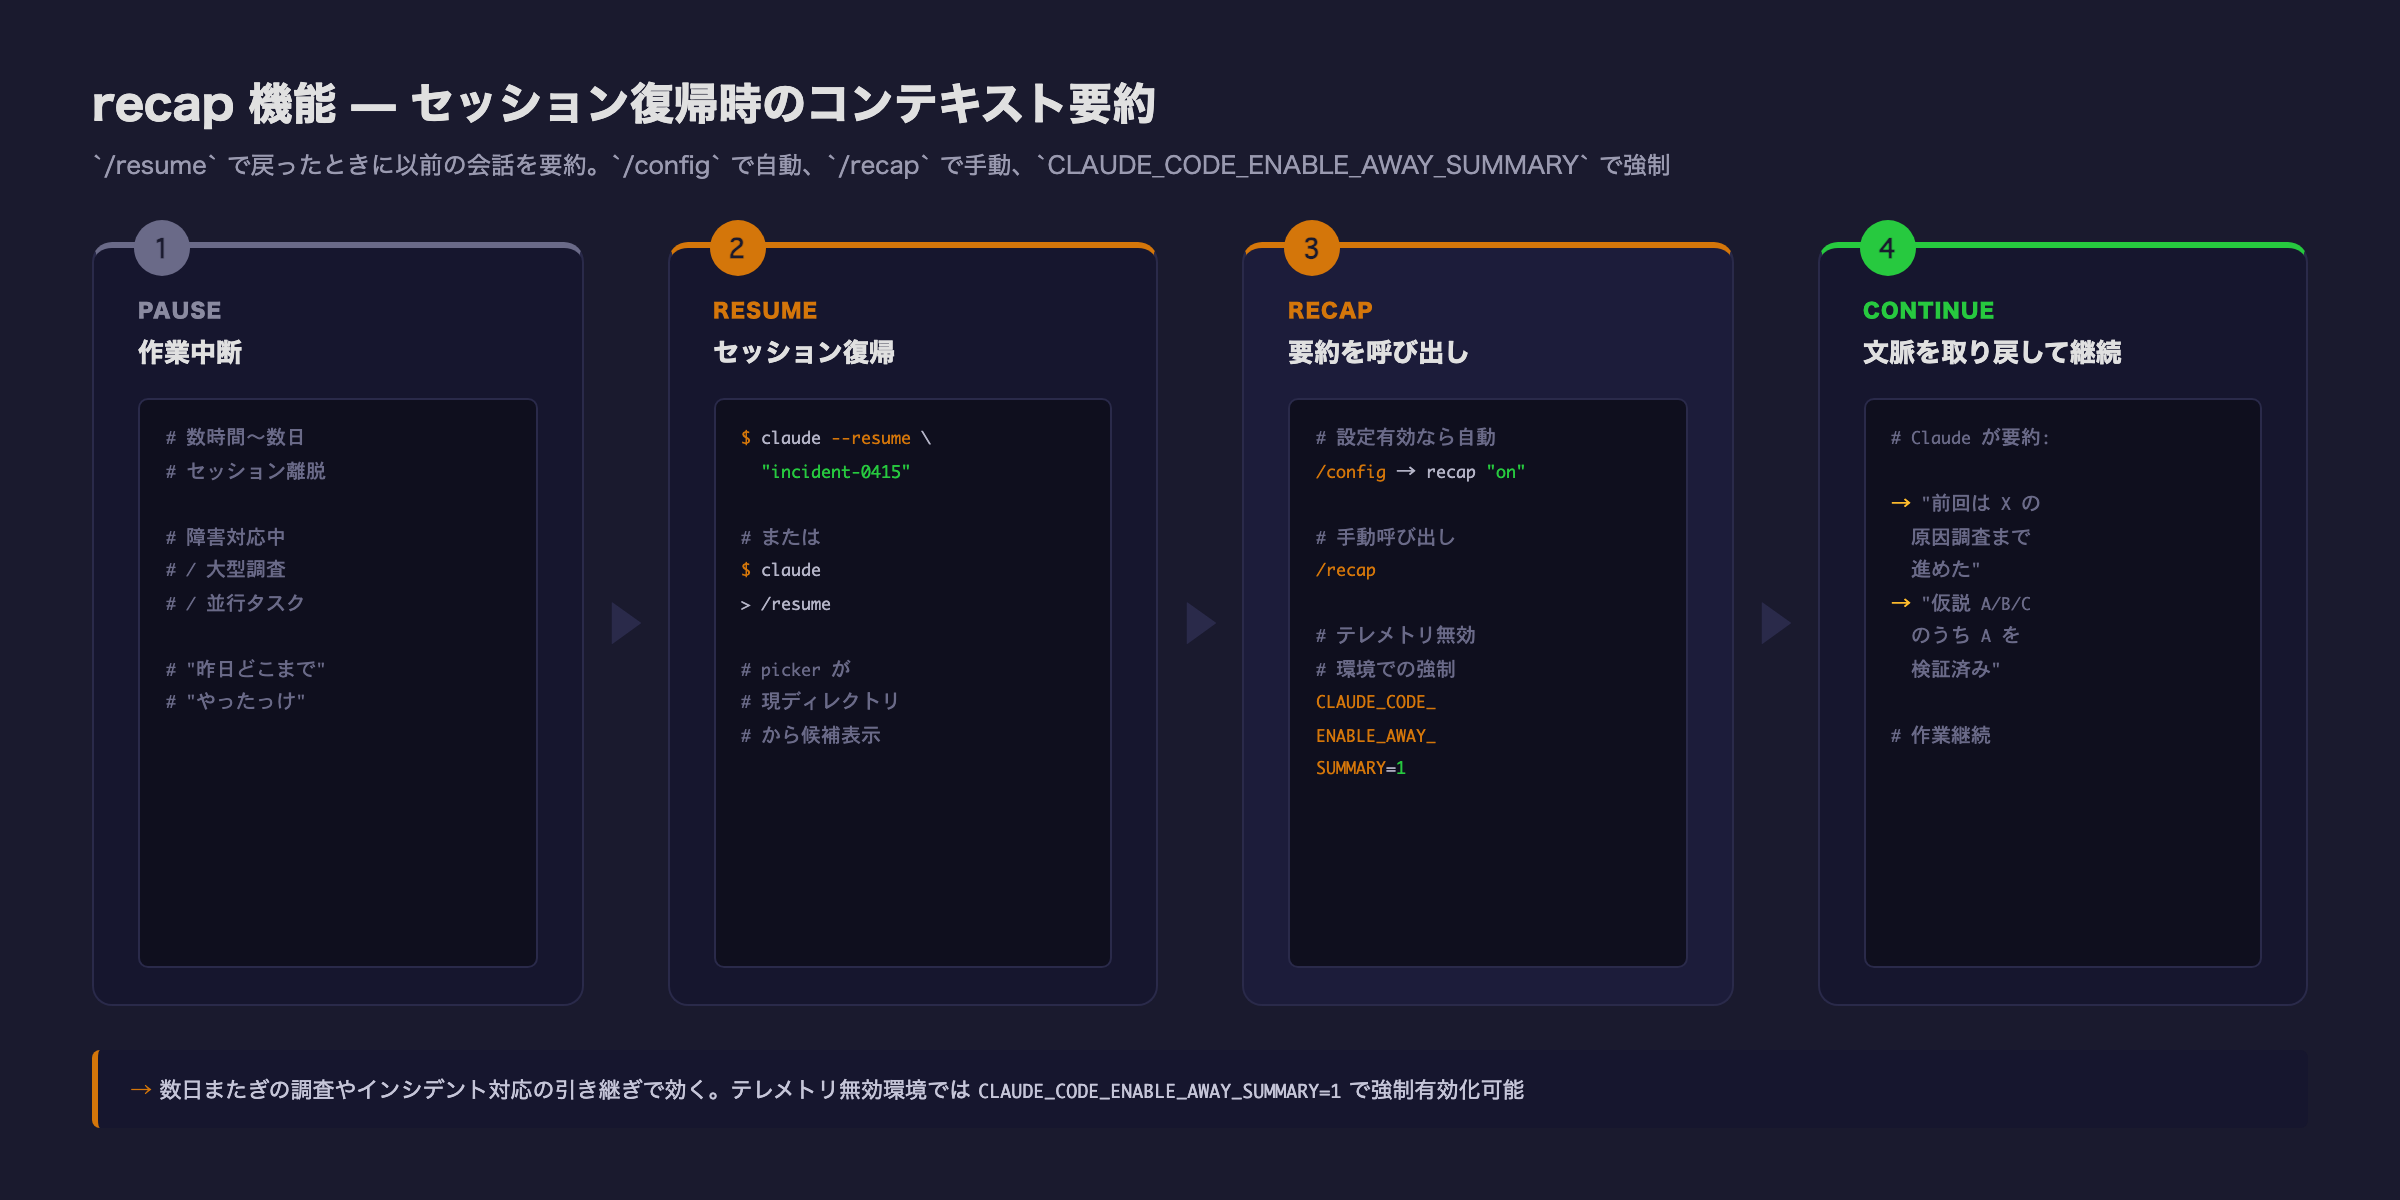Screen dimensions: 2400x1200
Task: Click the comment "# Claude が要約:"
Action: (x=1970, y=437)
